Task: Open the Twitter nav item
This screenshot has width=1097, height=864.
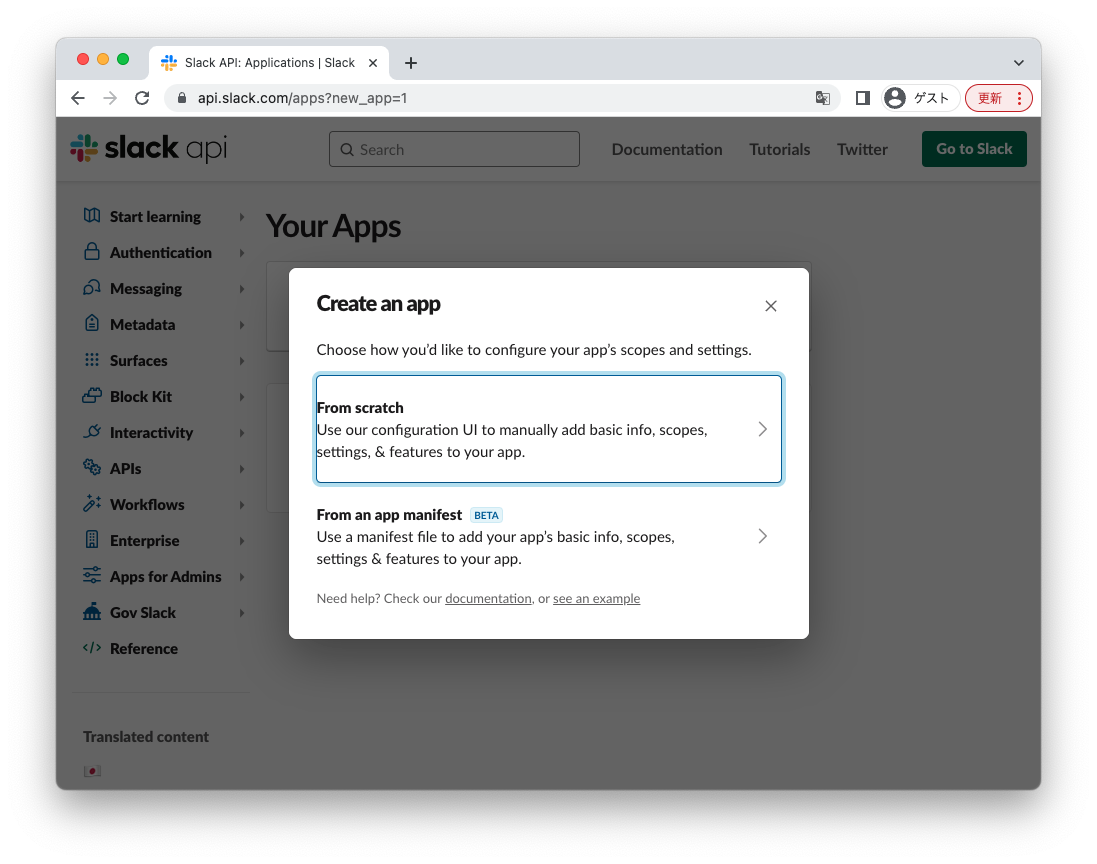Action: (862, 149)
